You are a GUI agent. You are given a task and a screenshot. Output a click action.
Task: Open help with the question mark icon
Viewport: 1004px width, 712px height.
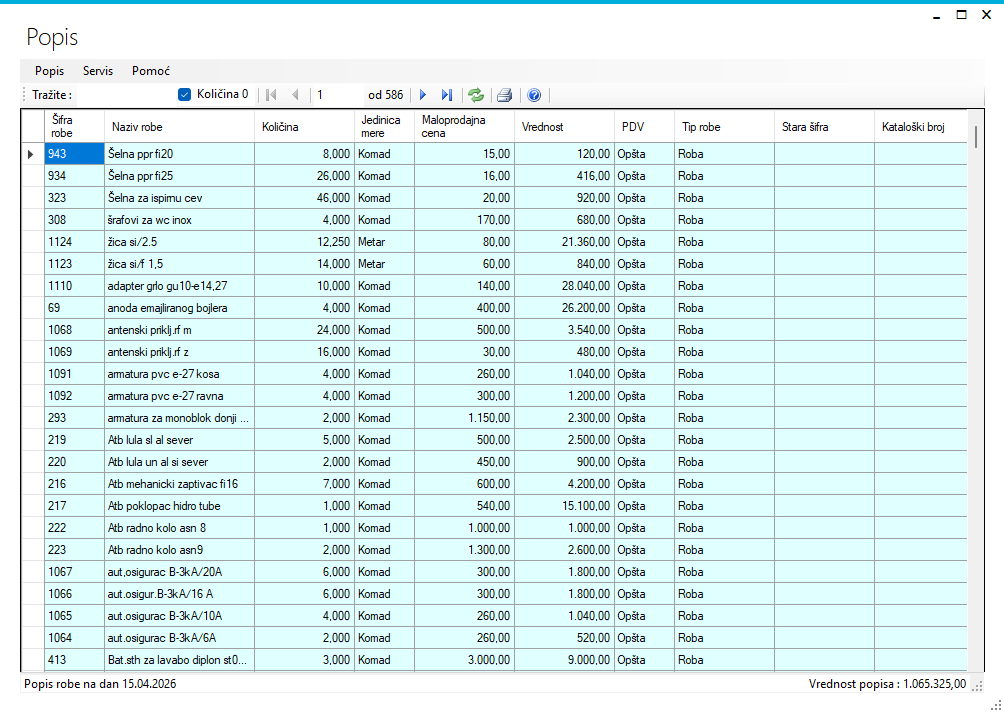tap(534, 95)
